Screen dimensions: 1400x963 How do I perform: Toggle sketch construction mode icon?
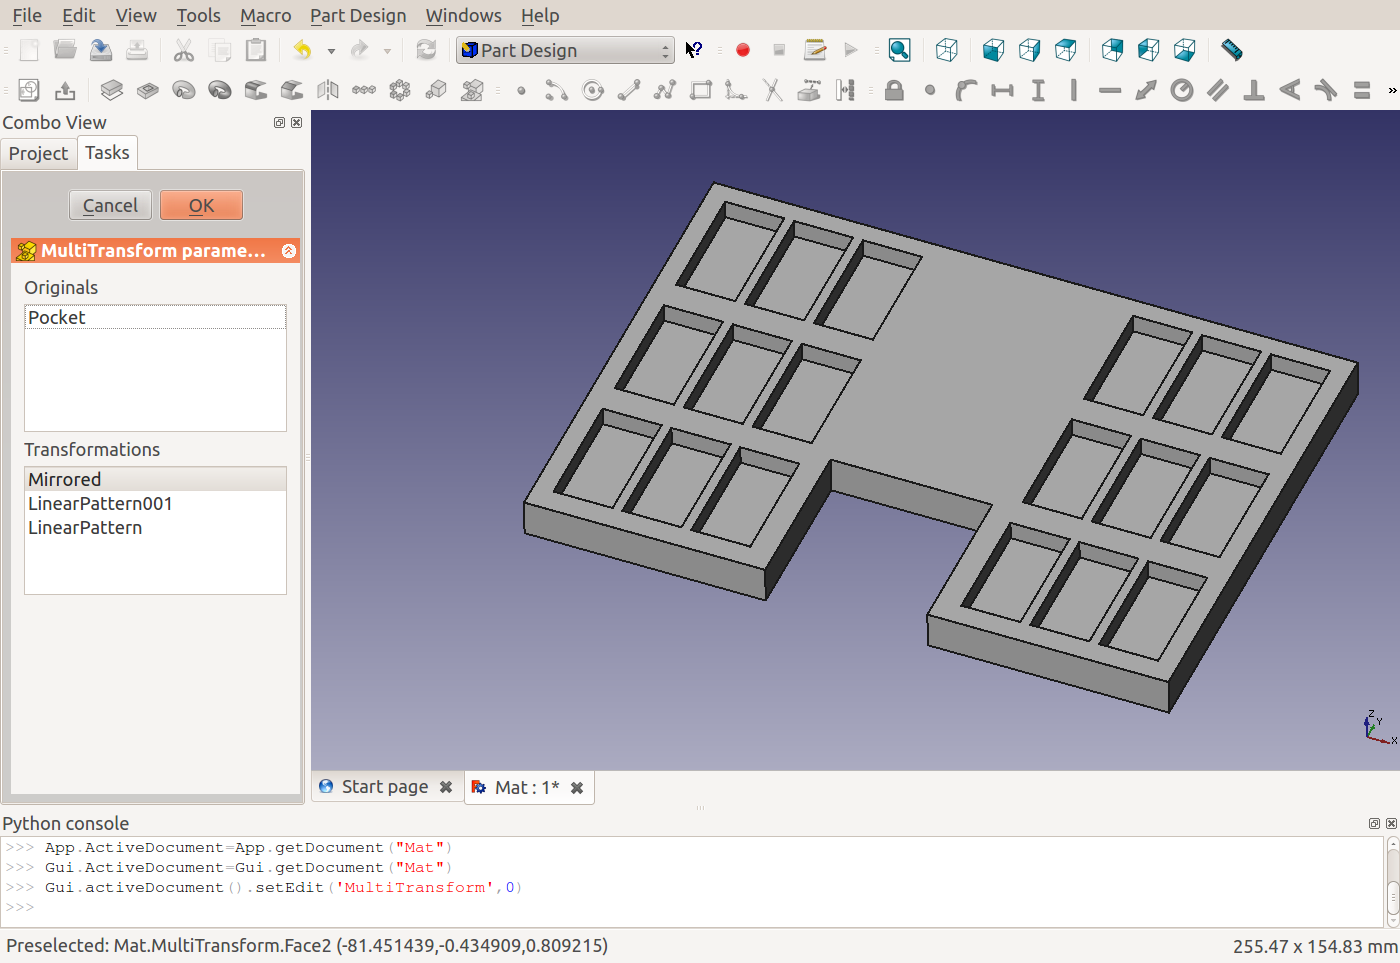click(x=845, y=90)
